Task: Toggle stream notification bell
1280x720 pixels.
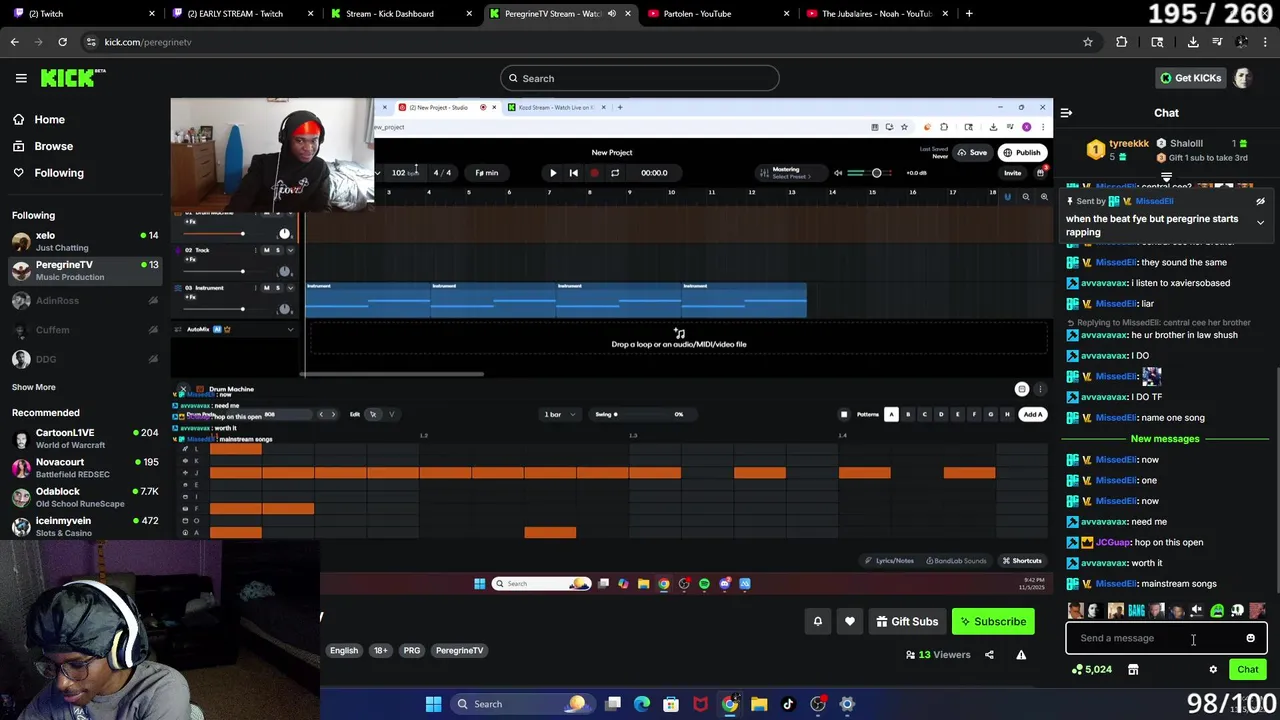Action: coord(817,622)
